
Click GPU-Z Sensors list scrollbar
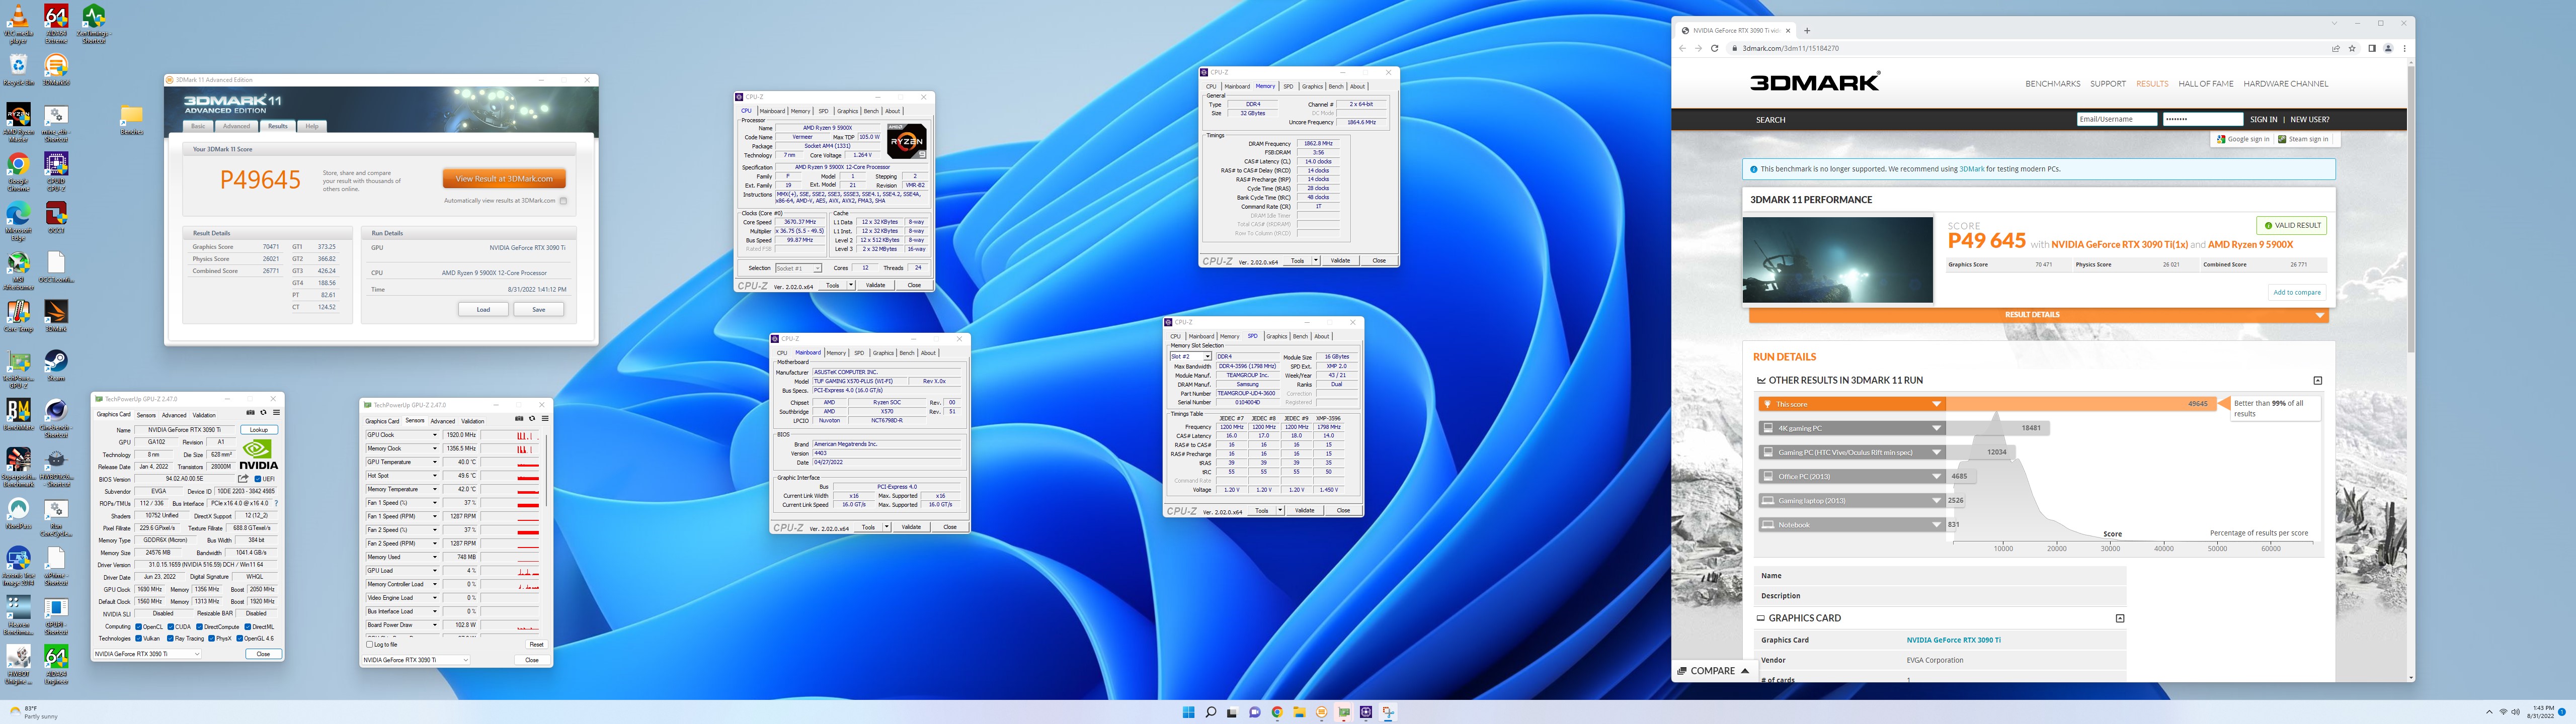point(546,470)
